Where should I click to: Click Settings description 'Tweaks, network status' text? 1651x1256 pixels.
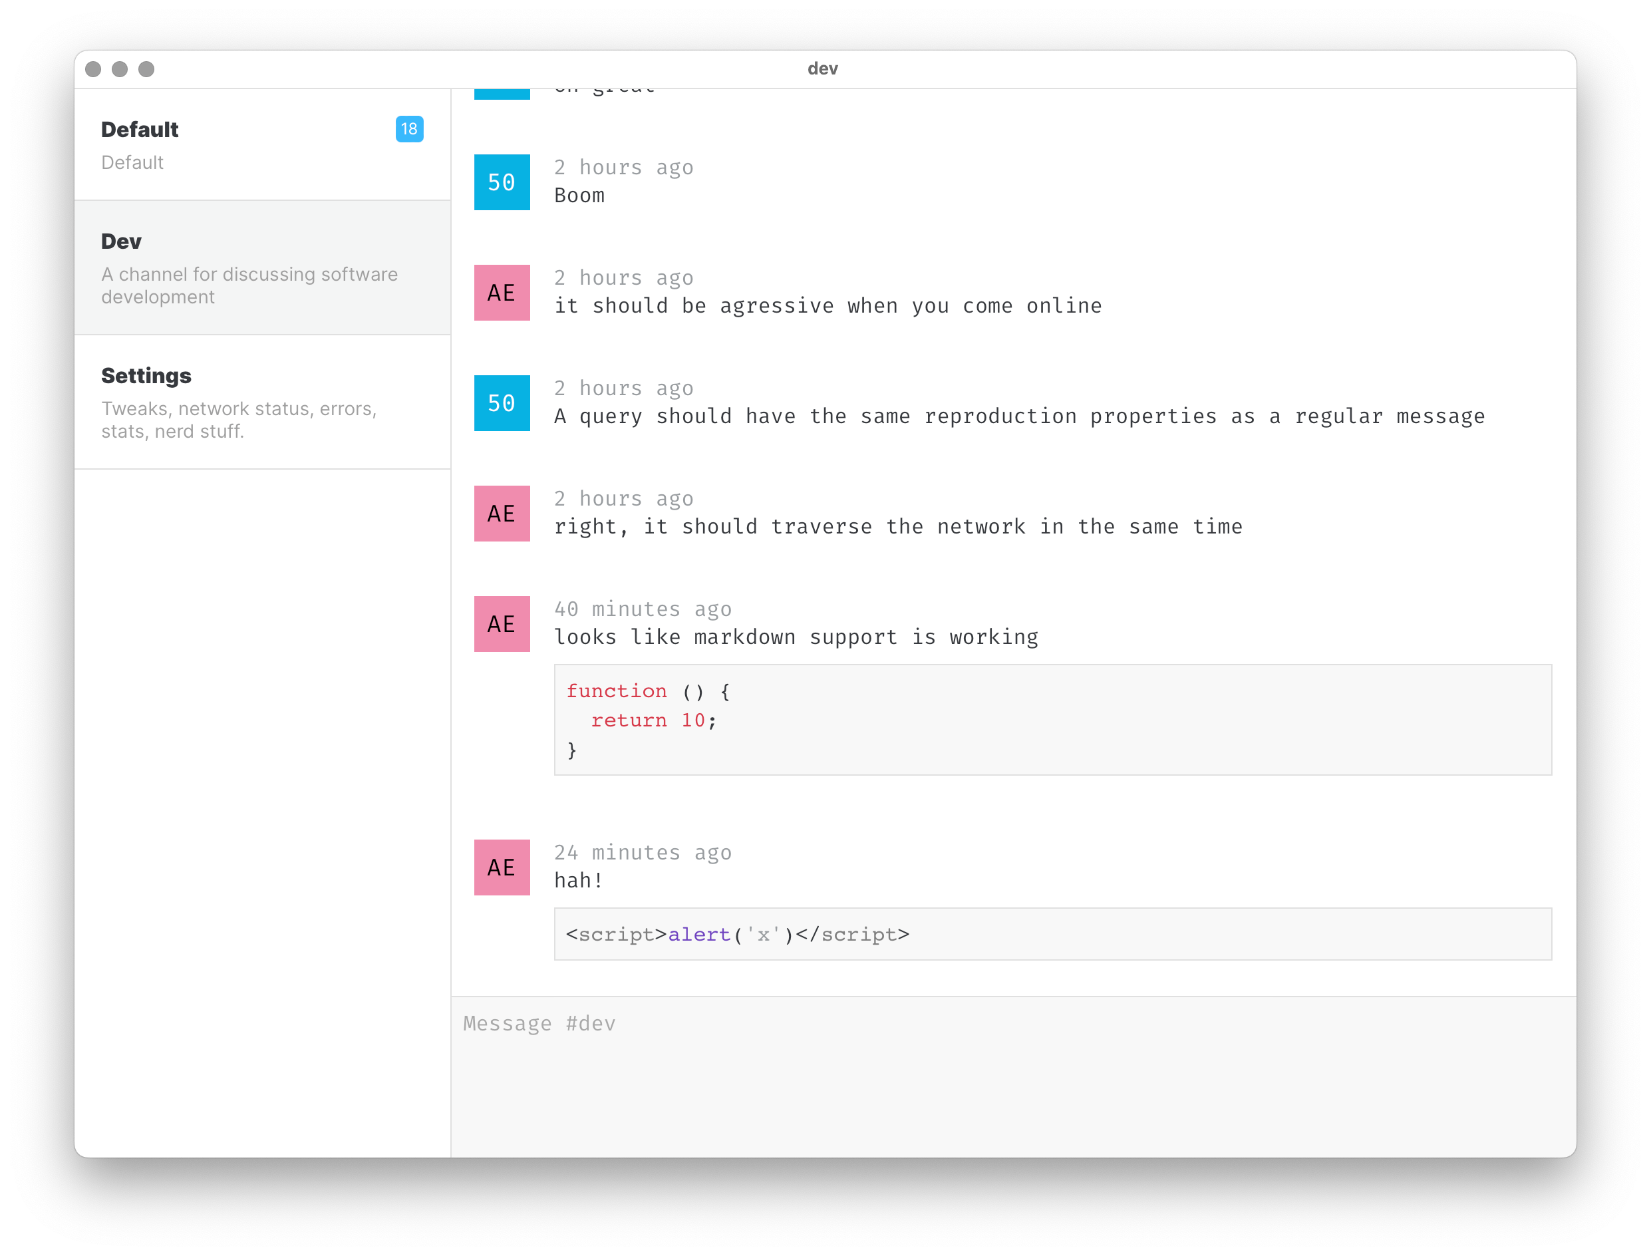[239, 420]
